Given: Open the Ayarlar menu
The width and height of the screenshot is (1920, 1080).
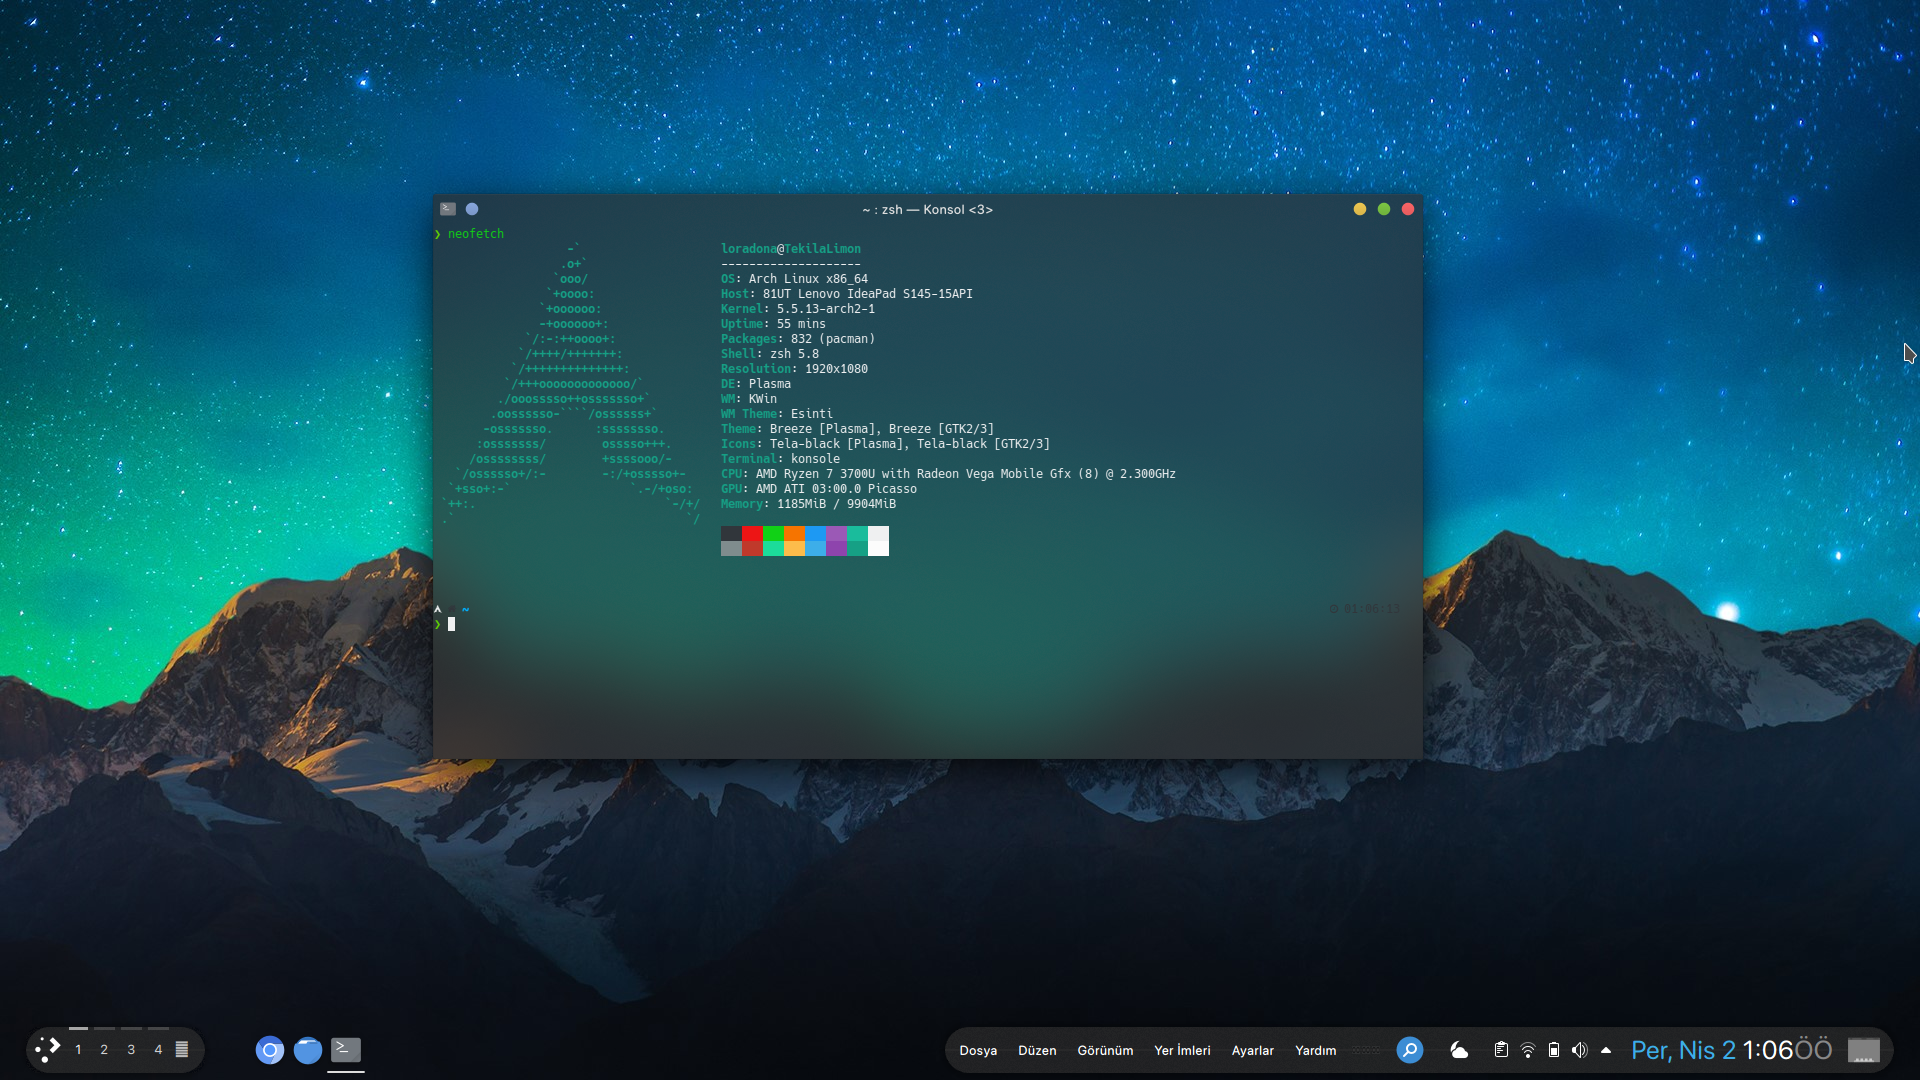Looking at the screenshot, I should point(1252,1050).
